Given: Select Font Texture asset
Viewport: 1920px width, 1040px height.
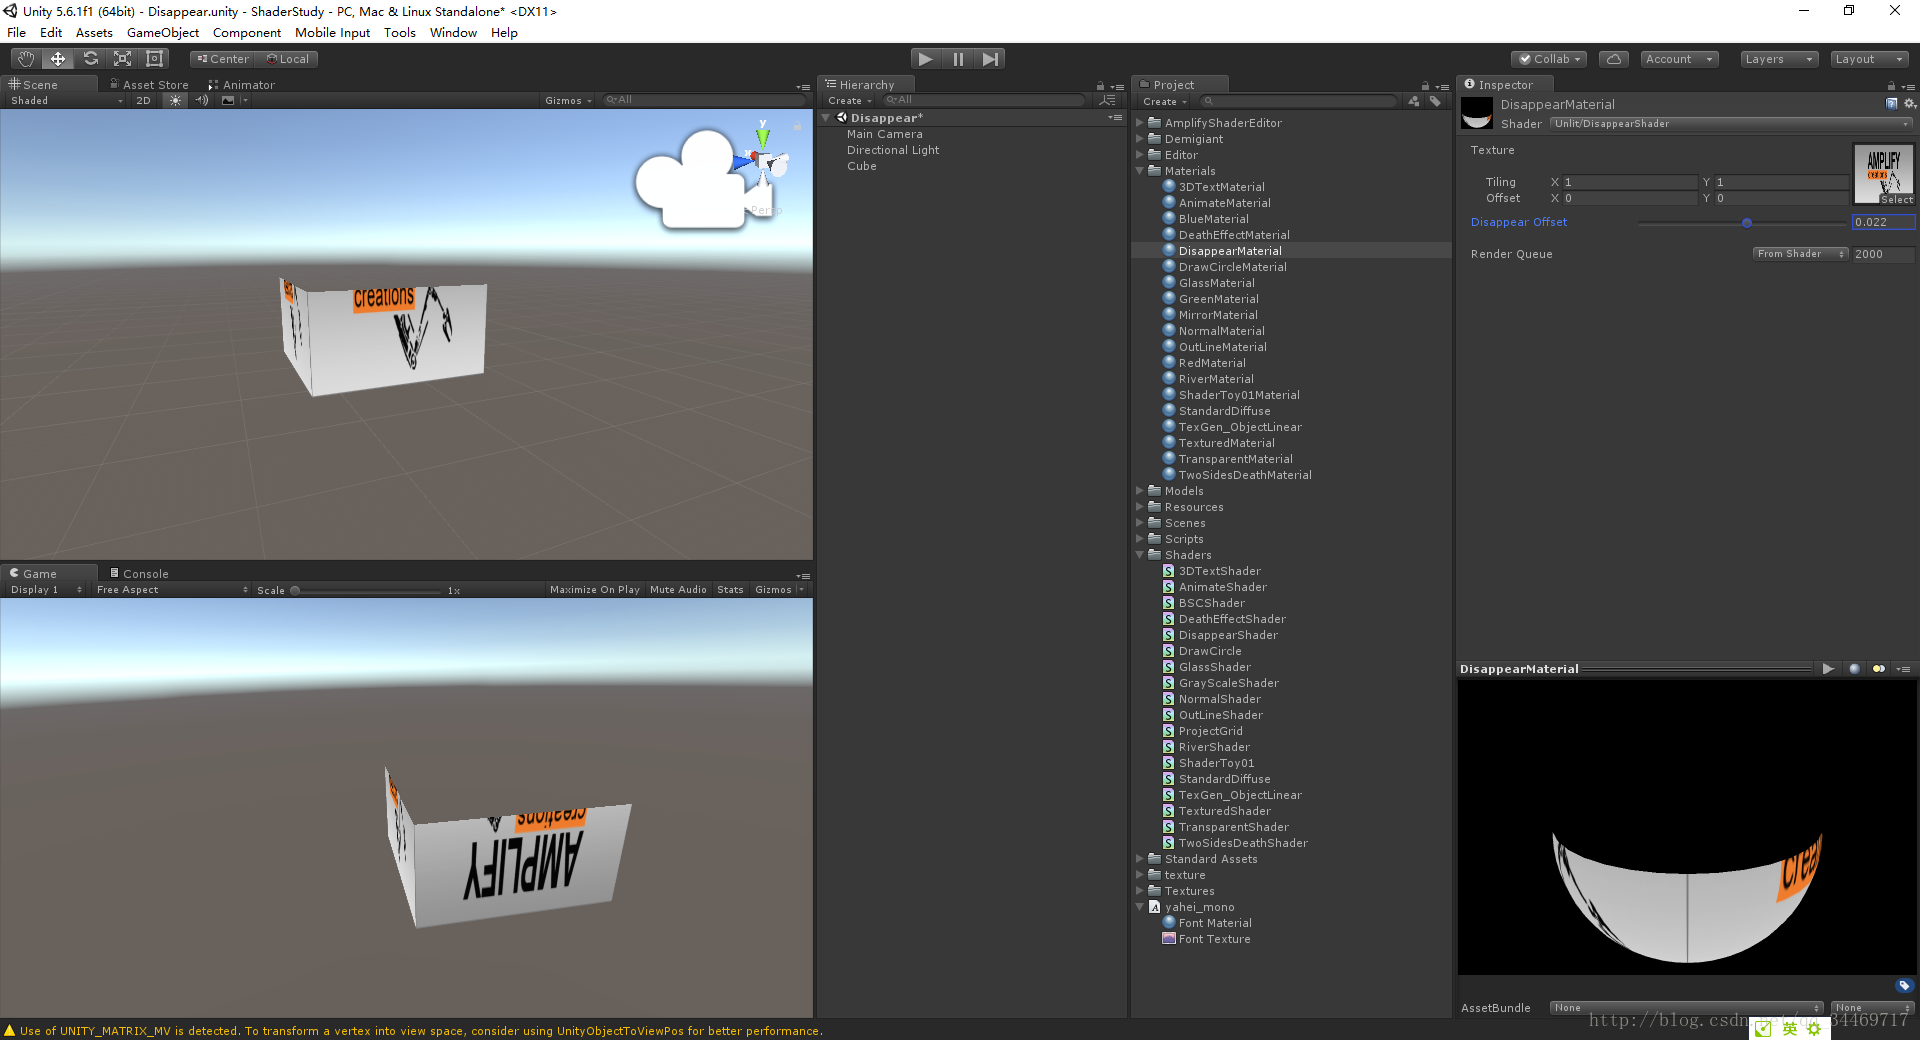Looking at the screenshot, I should point(1214,939).
